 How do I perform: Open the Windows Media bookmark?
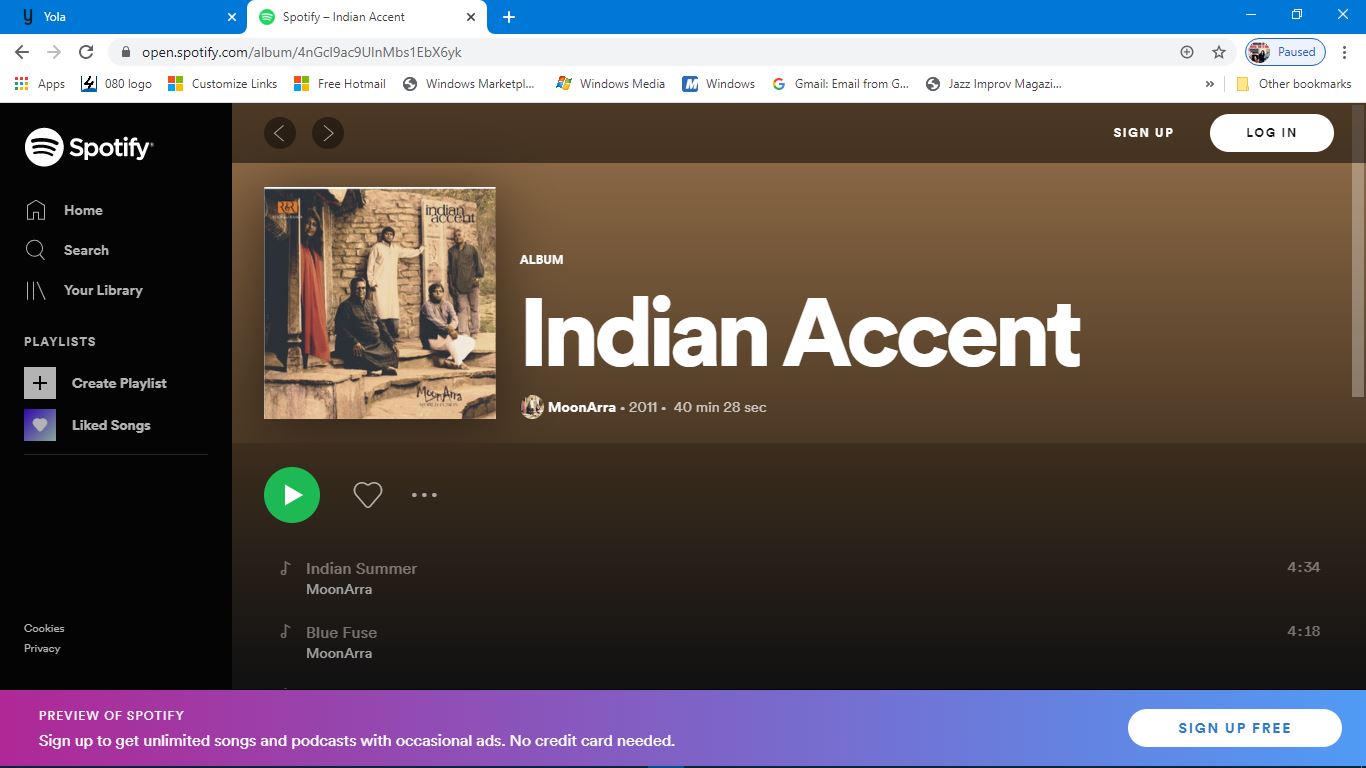point(610,84)
